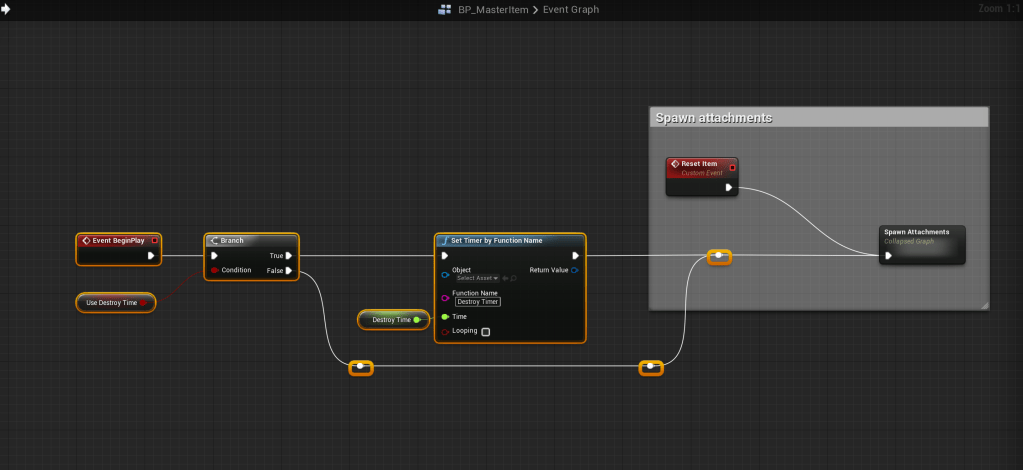This screenshot has height=470, width=1023.
Task: Click the green Time input pin
Action: click(x=445, y=316)
